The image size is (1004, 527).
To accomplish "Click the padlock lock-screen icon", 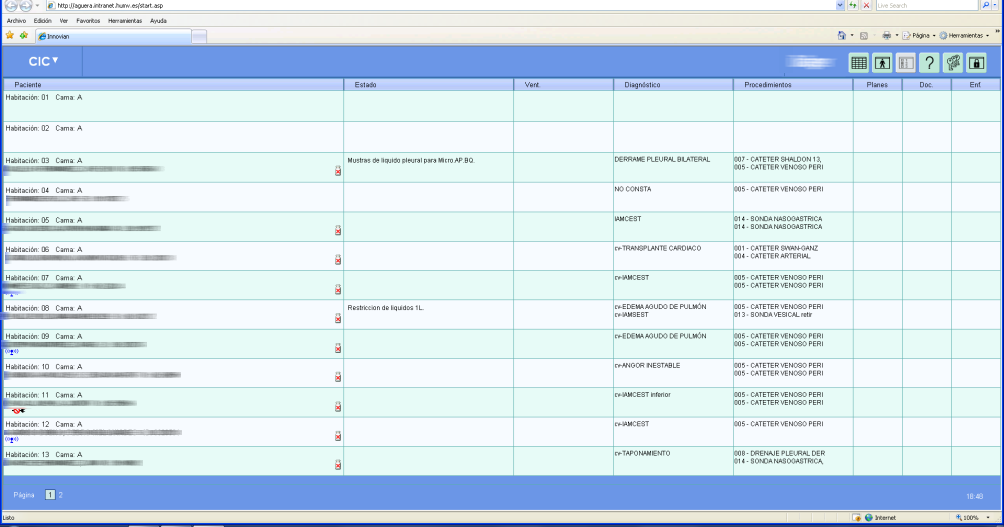I will coord(976,63).
